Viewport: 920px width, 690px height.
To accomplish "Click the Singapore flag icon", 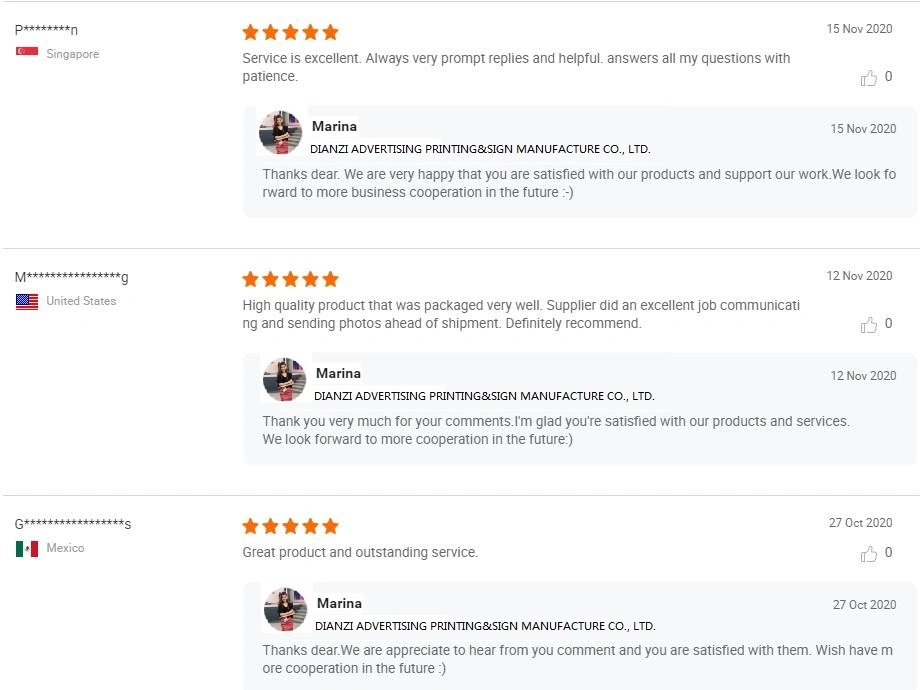I will click(x=27, y=52).
